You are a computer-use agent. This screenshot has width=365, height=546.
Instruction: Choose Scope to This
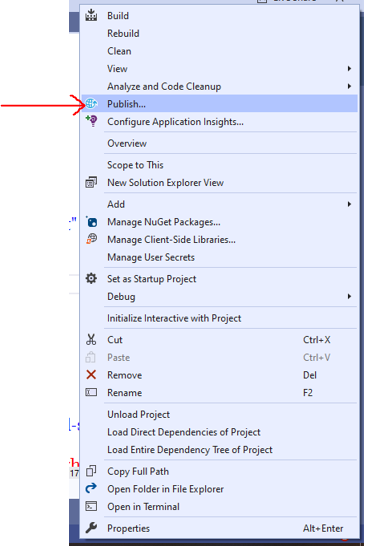pos(219,165)
